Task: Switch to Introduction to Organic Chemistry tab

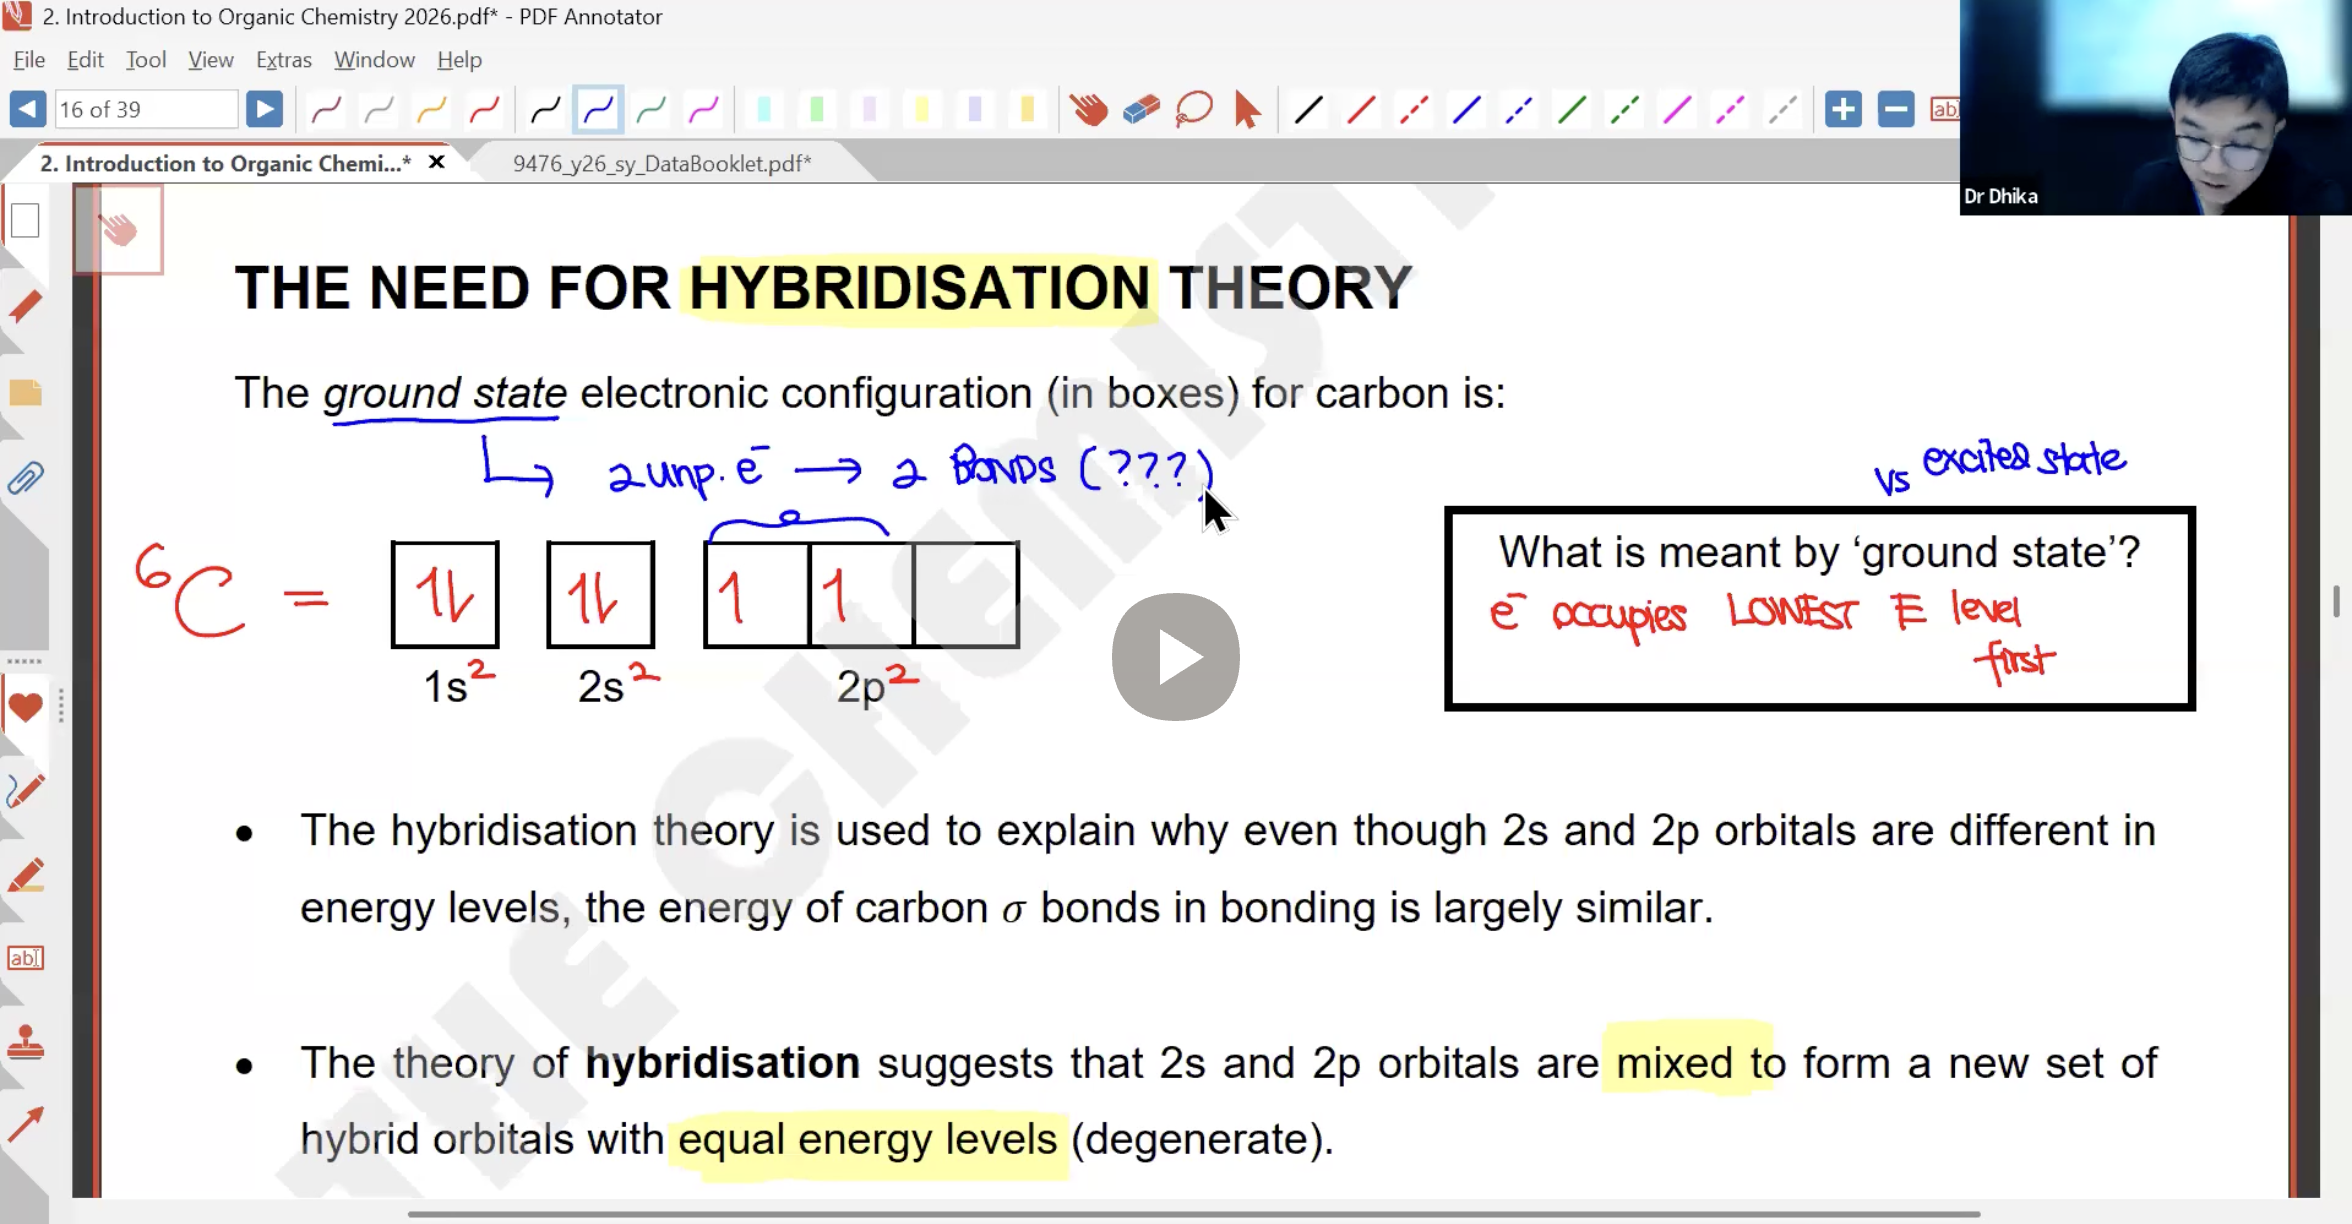Action: pos(225,163)
